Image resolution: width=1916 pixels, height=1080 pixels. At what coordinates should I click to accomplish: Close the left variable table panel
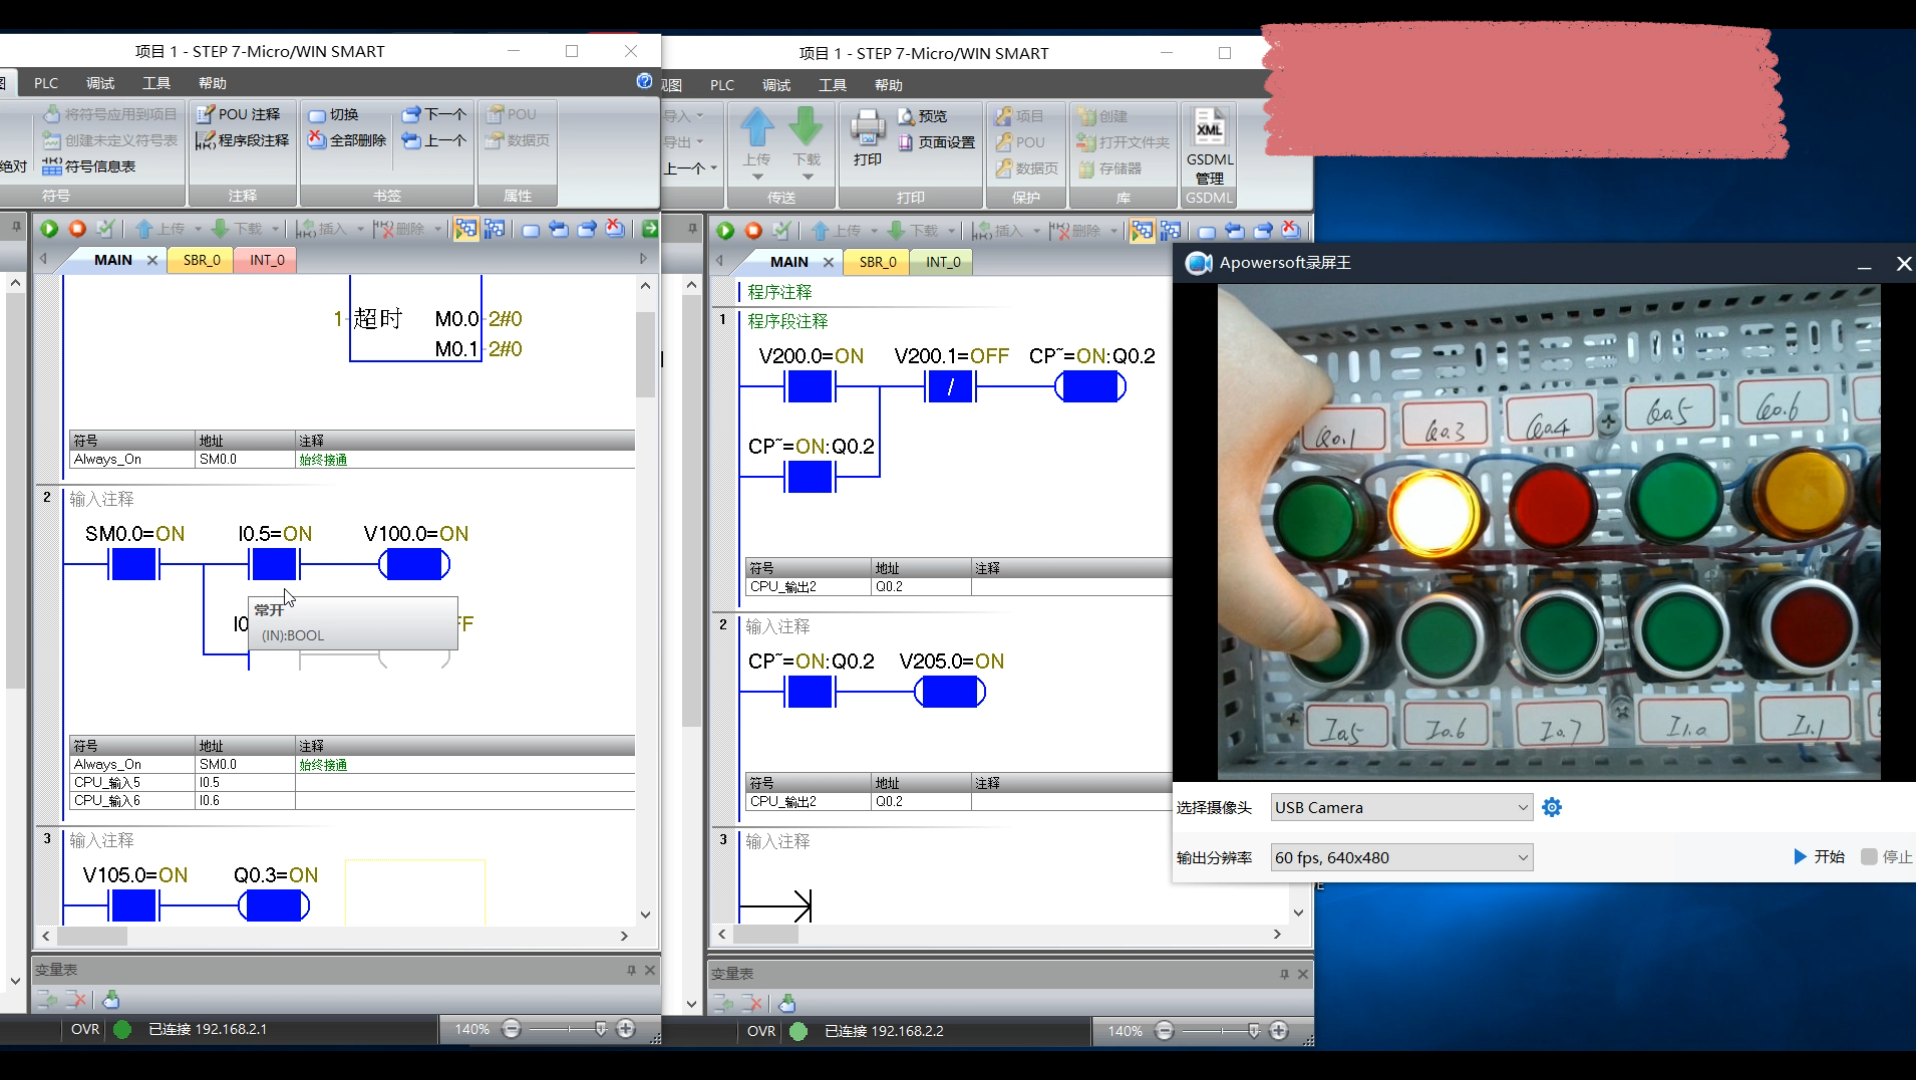coord(650,970)
